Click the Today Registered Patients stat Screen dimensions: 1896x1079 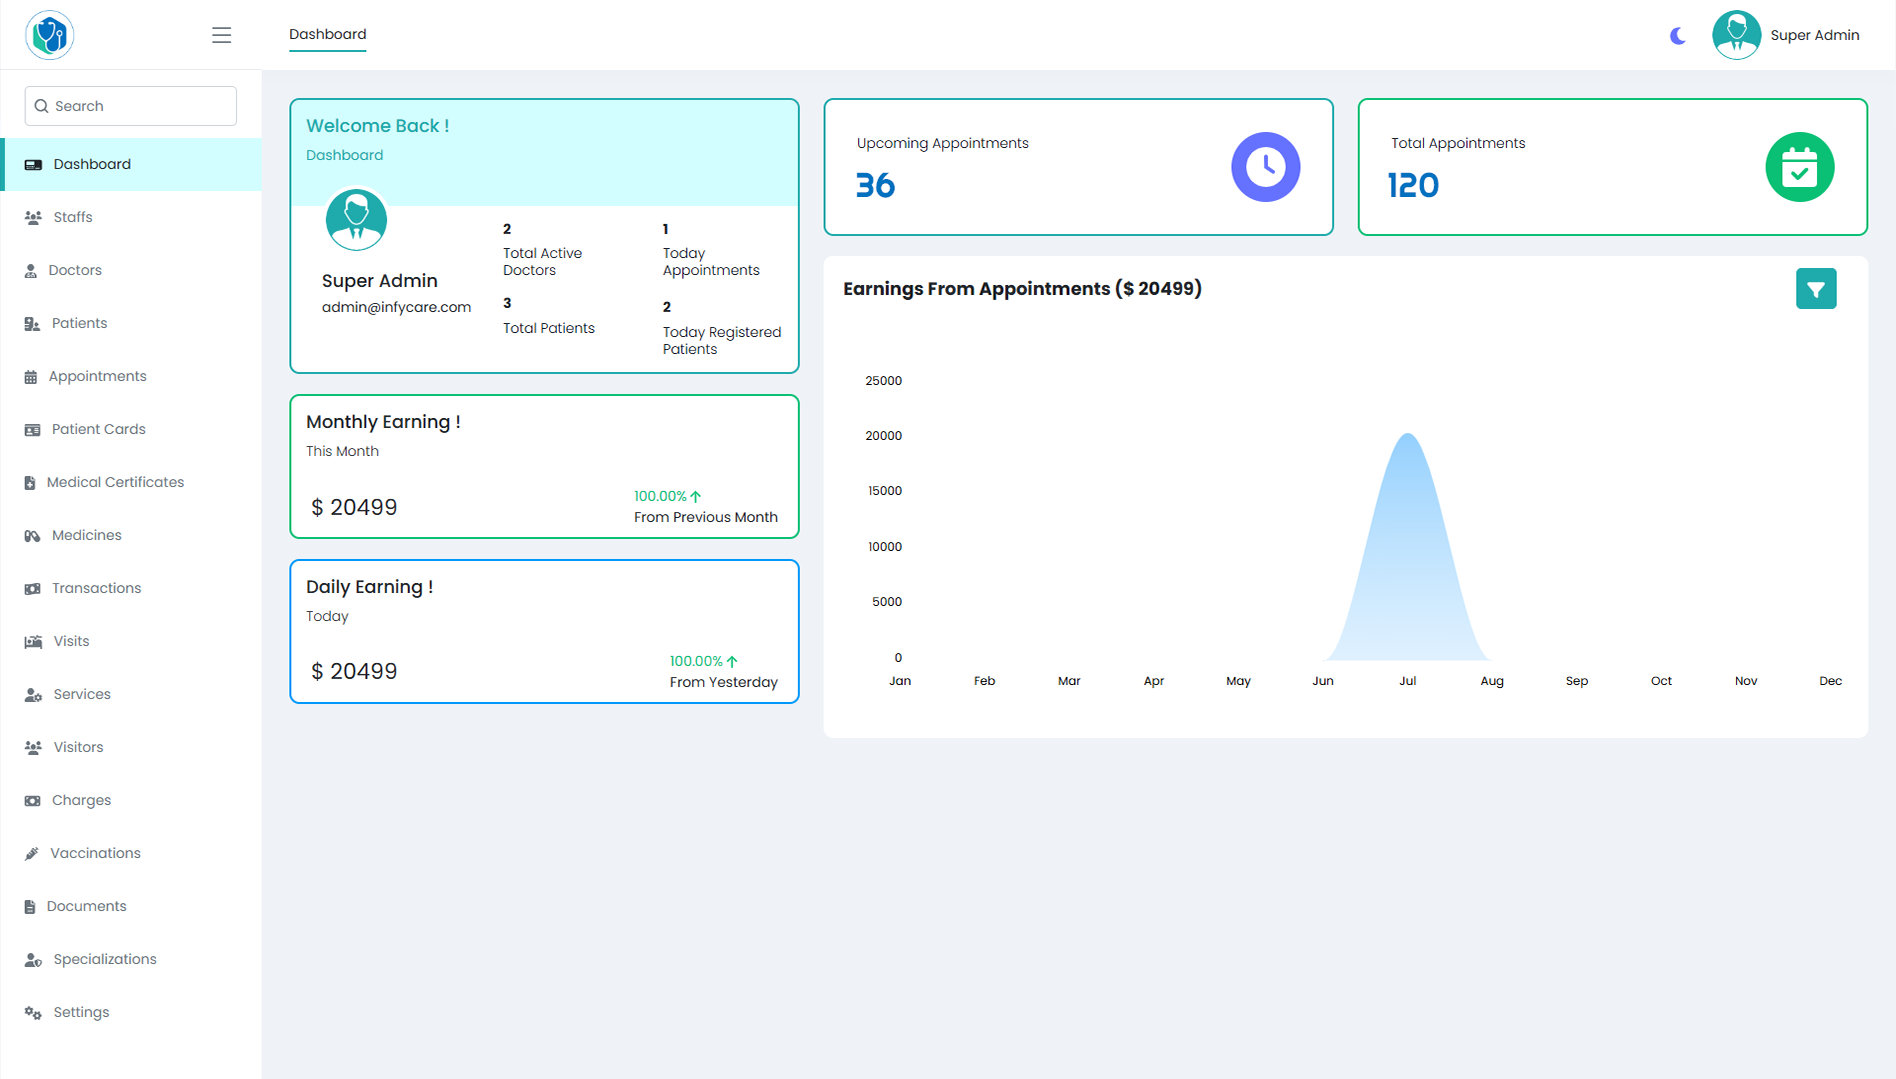tap(722, 328)
